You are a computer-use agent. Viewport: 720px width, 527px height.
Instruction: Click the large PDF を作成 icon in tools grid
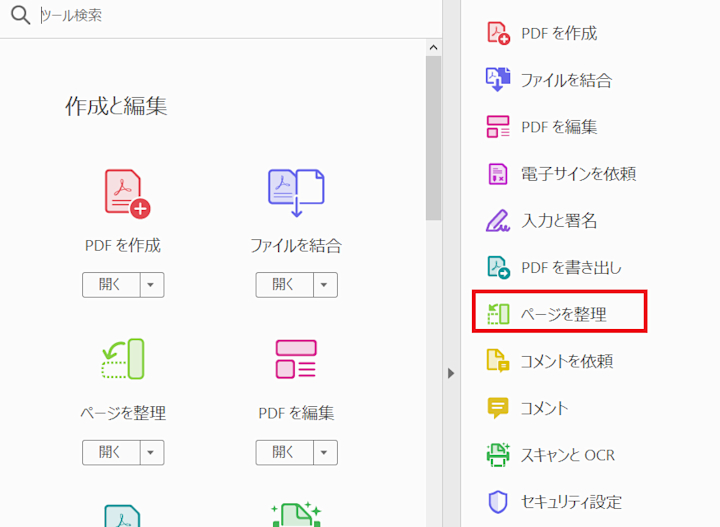(x=127, y=194)
